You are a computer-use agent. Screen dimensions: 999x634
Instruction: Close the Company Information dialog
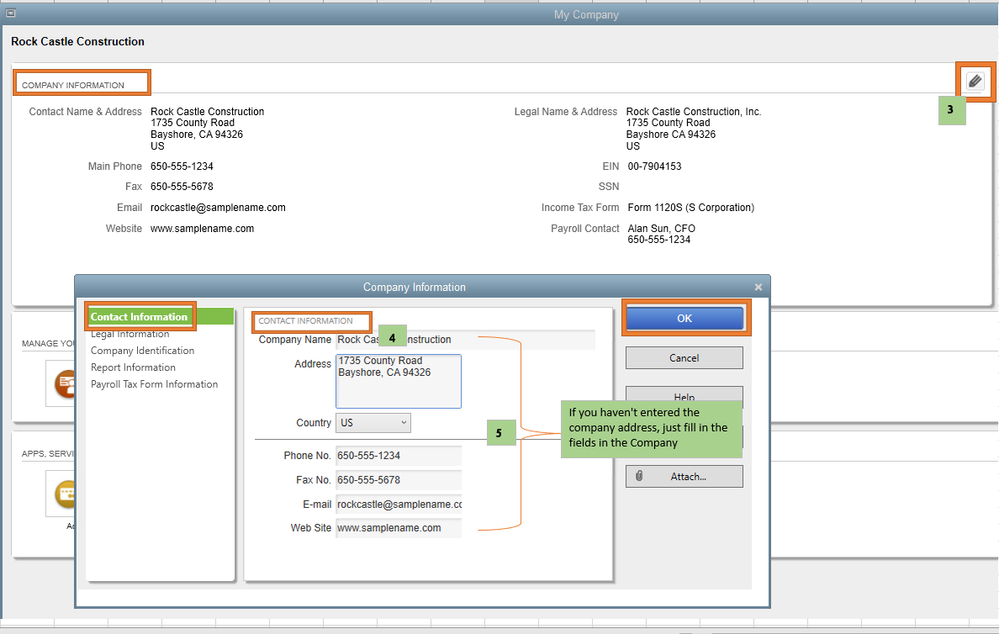tap(758, 287)
